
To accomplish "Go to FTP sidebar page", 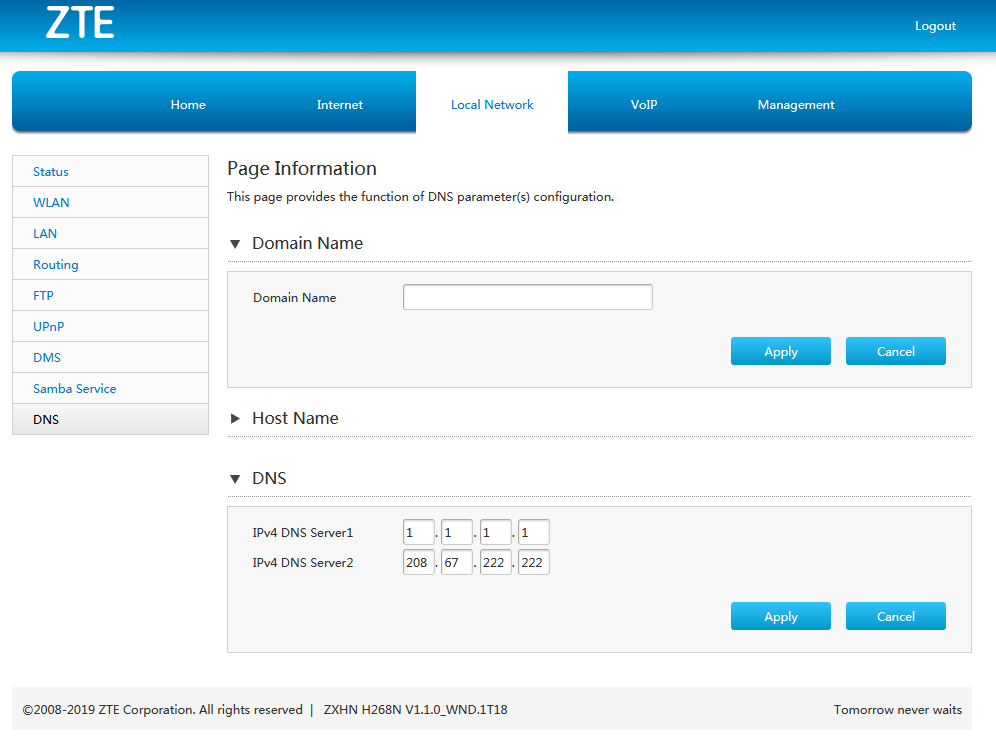I will (111, 295).
